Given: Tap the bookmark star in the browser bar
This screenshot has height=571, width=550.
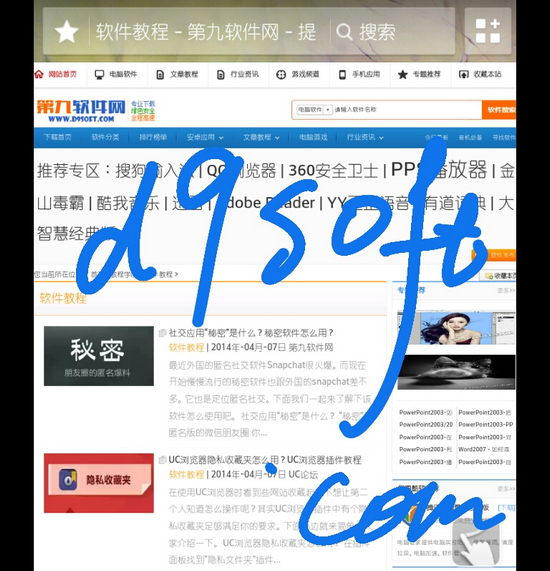Looking at the screenshot, I should coord(66,32).
